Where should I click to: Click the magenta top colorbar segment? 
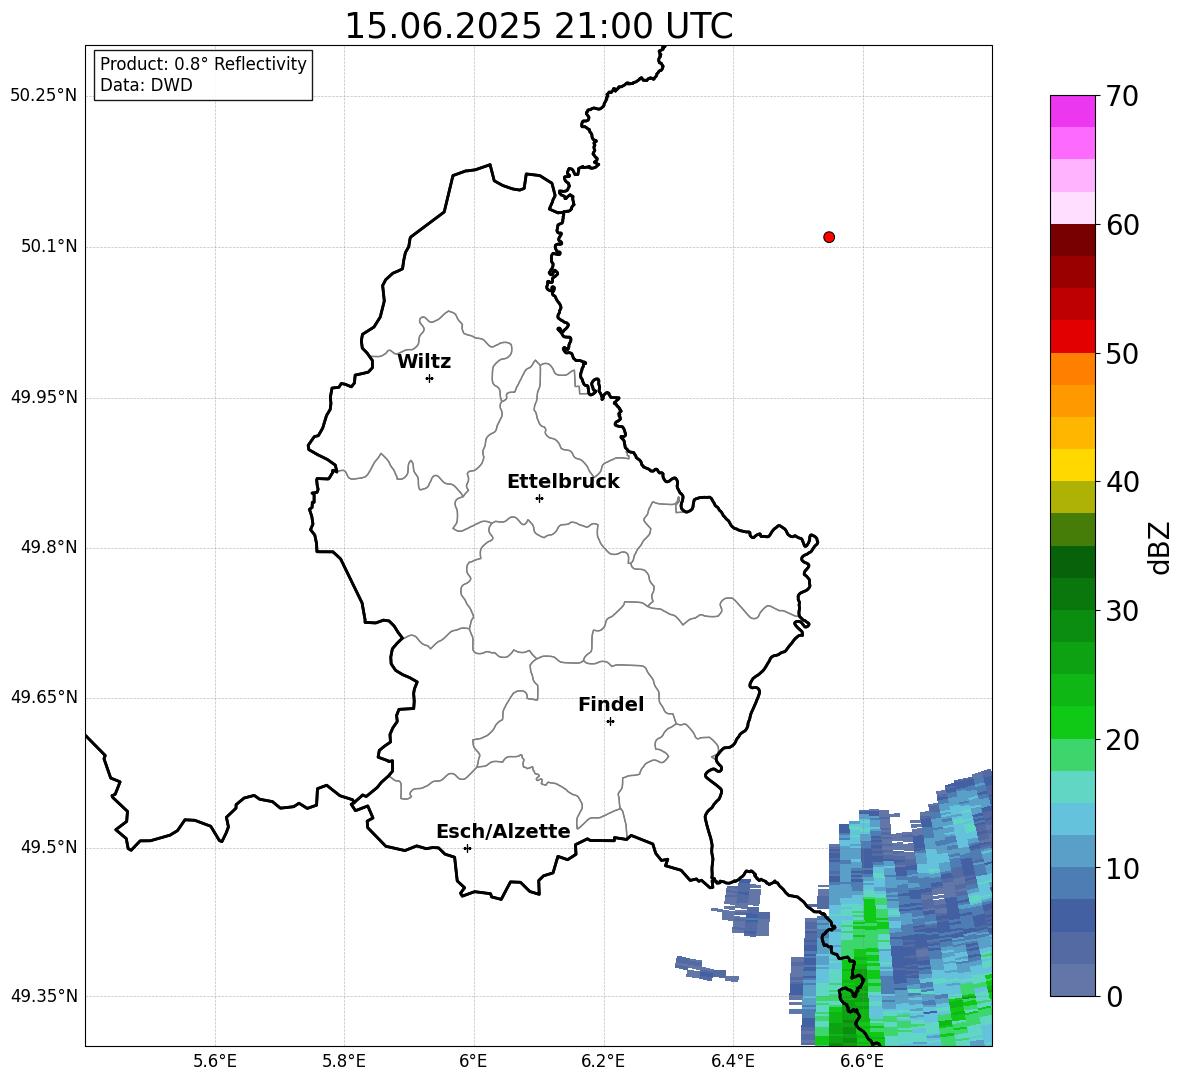(x=1072, y=111)
